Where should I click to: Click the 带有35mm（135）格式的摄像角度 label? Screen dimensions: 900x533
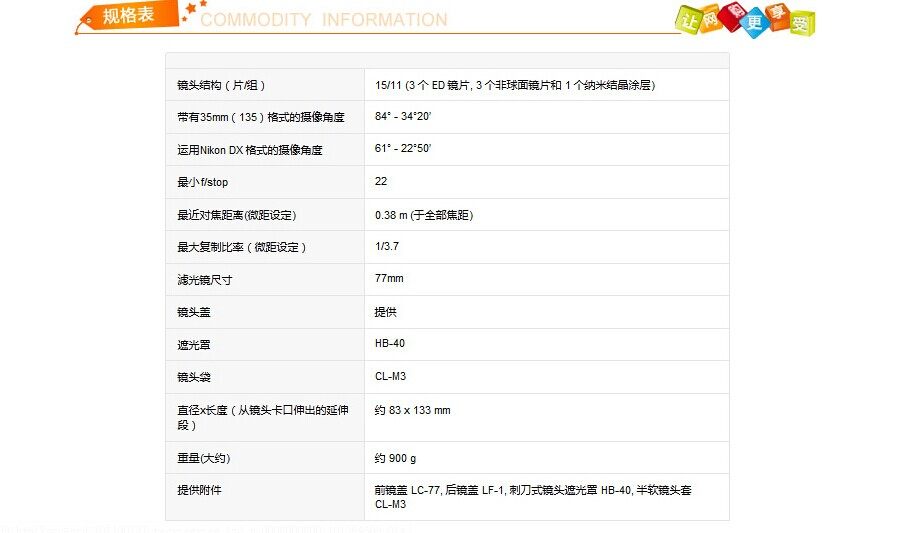click(x=261, y=117)
